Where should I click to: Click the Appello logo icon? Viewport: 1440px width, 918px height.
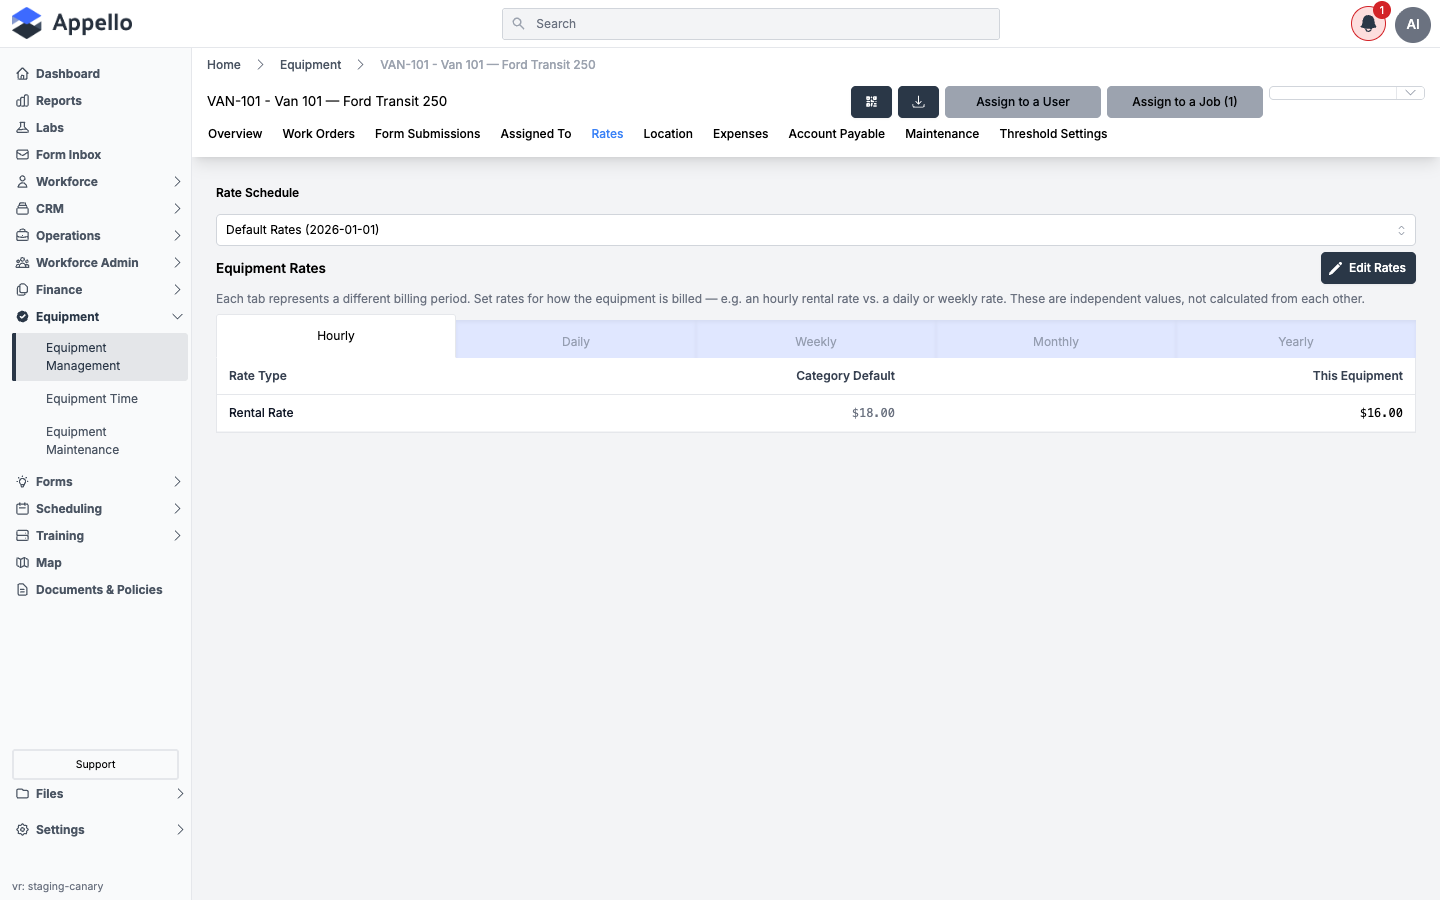pyautogui.click(x=27, y=23)
